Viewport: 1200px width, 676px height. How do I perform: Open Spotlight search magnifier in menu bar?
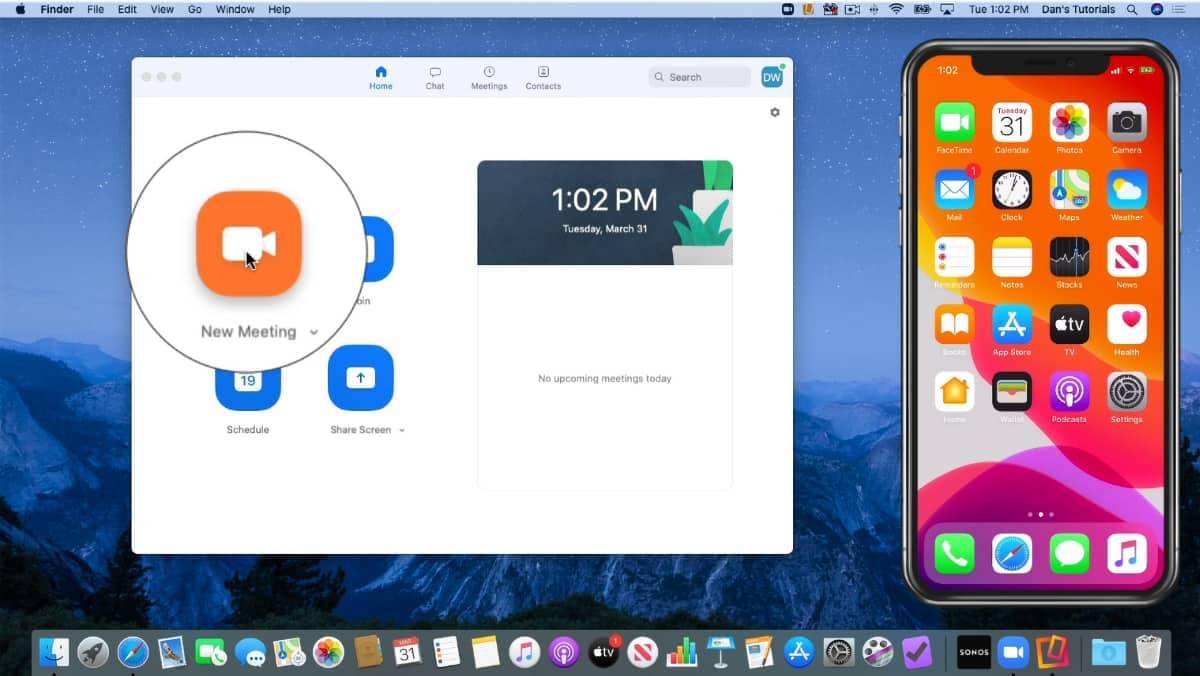tap(1133, 9)
